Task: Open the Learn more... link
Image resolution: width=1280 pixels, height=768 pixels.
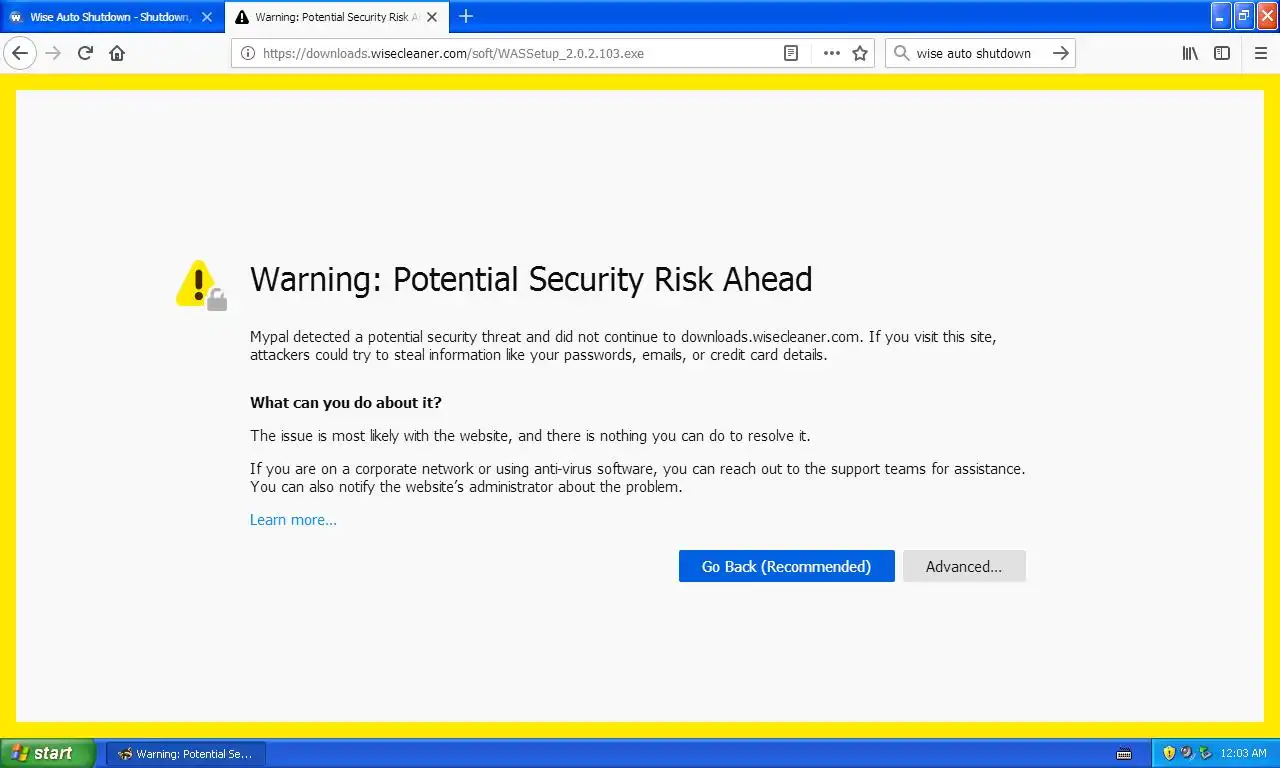Action: [x=293, y=520]
